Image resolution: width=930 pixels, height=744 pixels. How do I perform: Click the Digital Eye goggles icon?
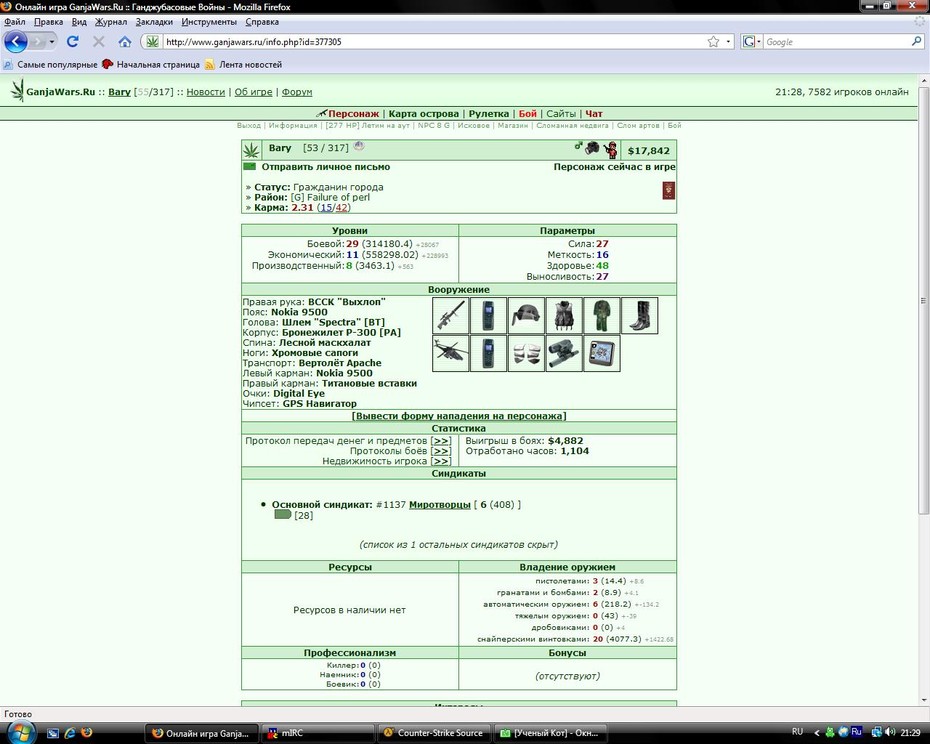click(564, 353)
